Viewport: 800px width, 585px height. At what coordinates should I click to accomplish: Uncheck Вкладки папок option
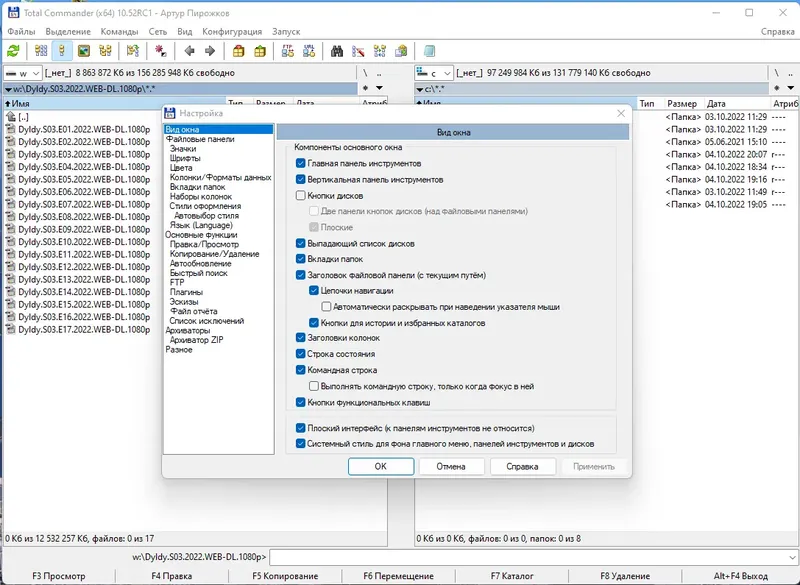click(301, 259)
